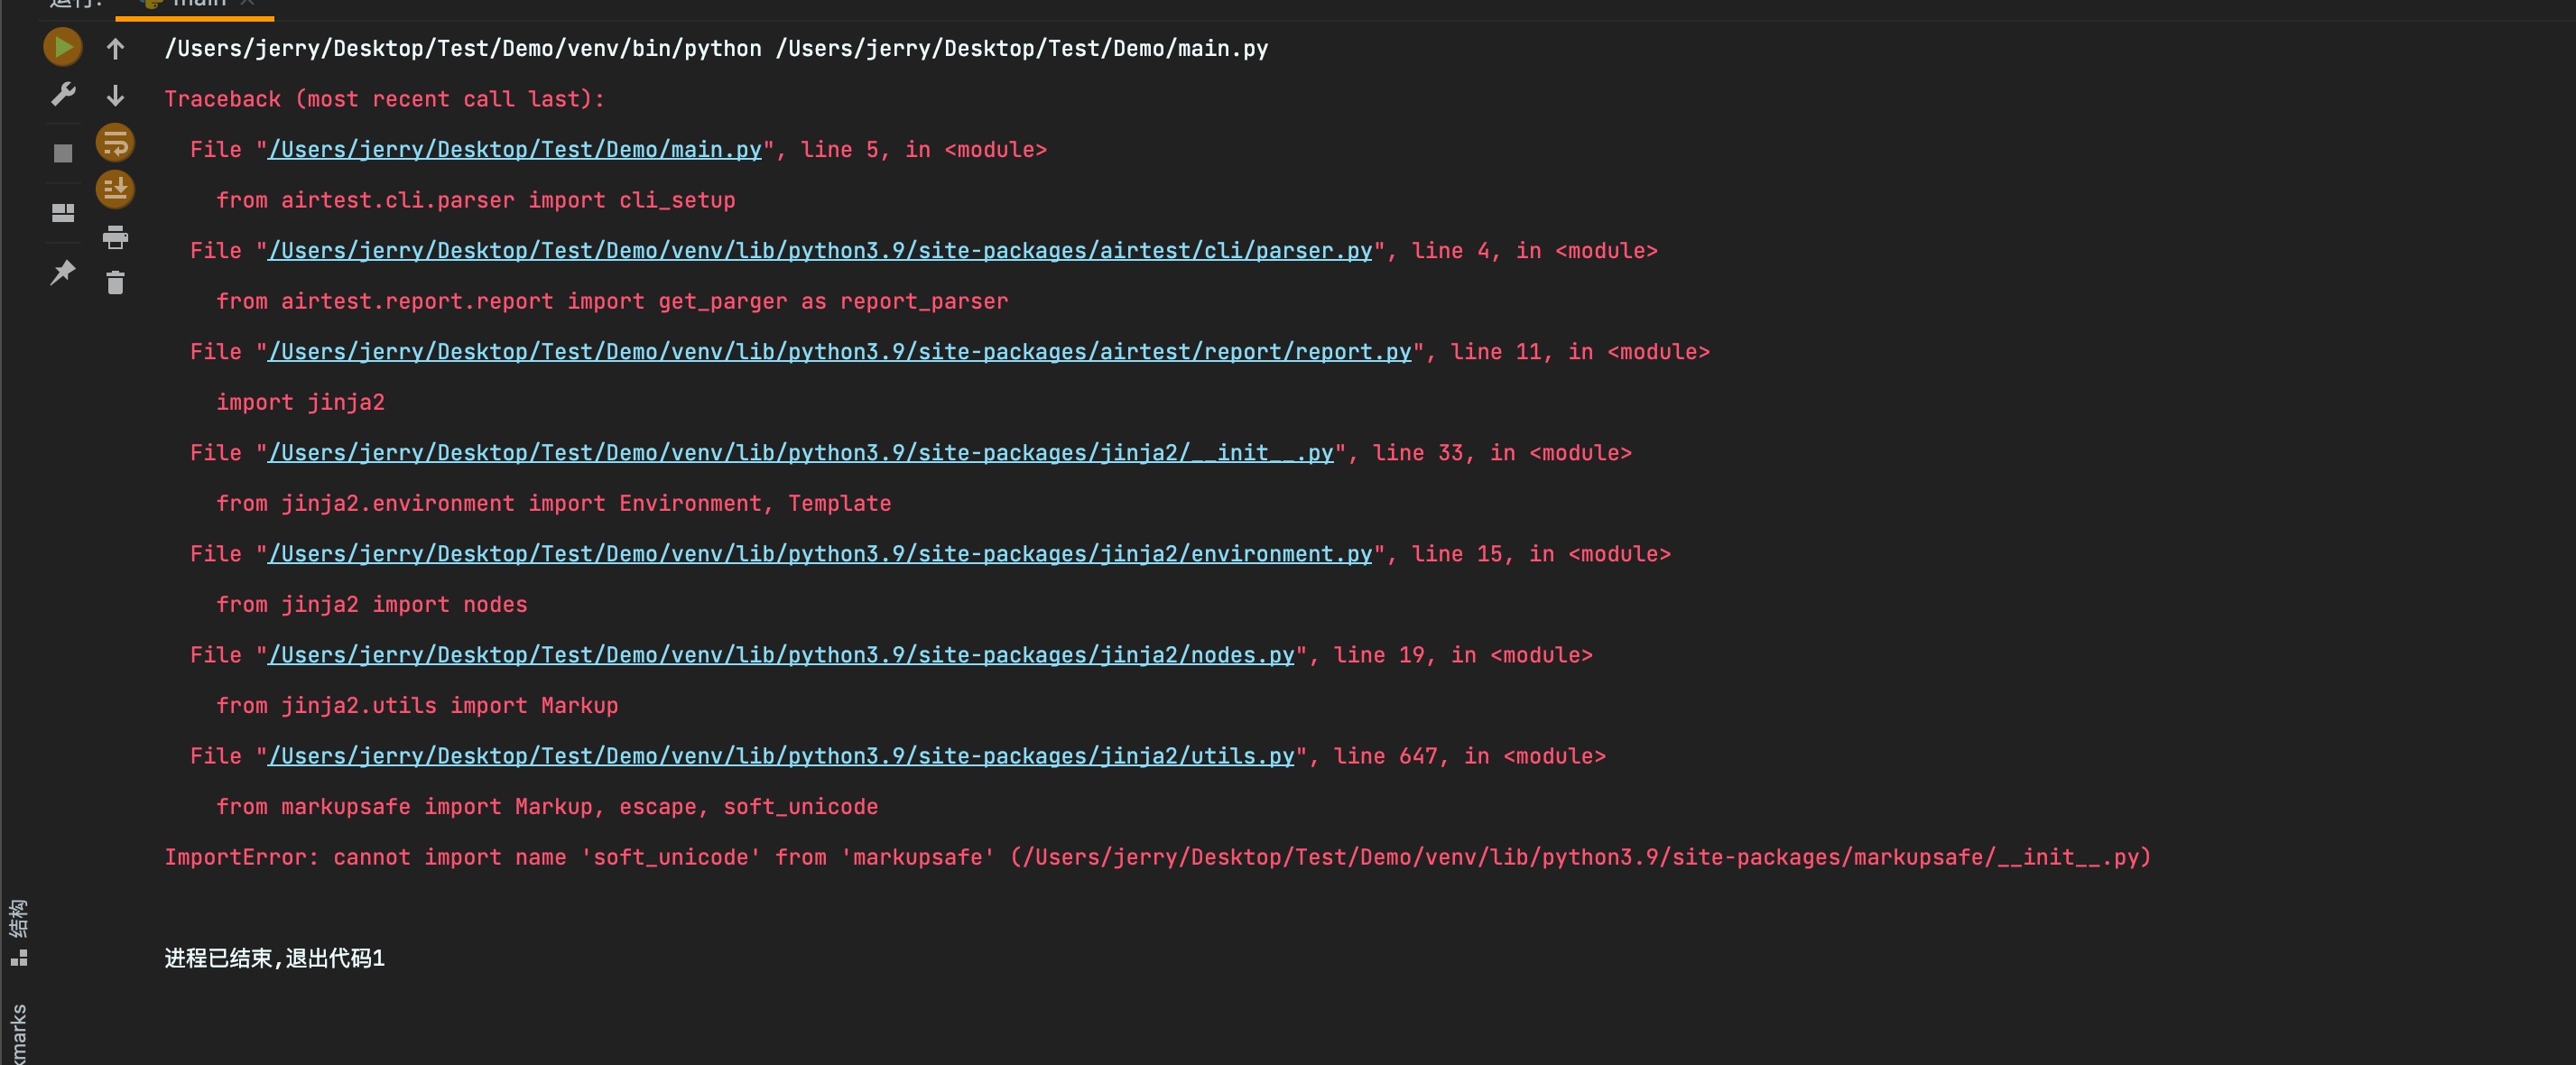
Task: Open the main.py traceback link
Action: [x=514, y=150]
